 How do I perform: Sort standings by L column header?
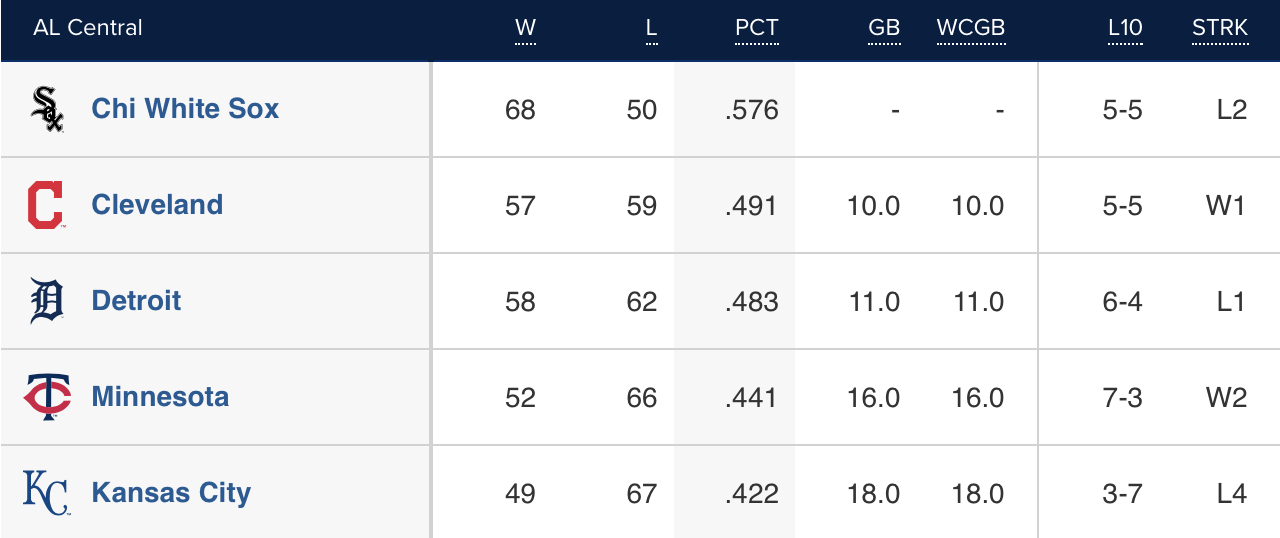[x=651, y=28]
